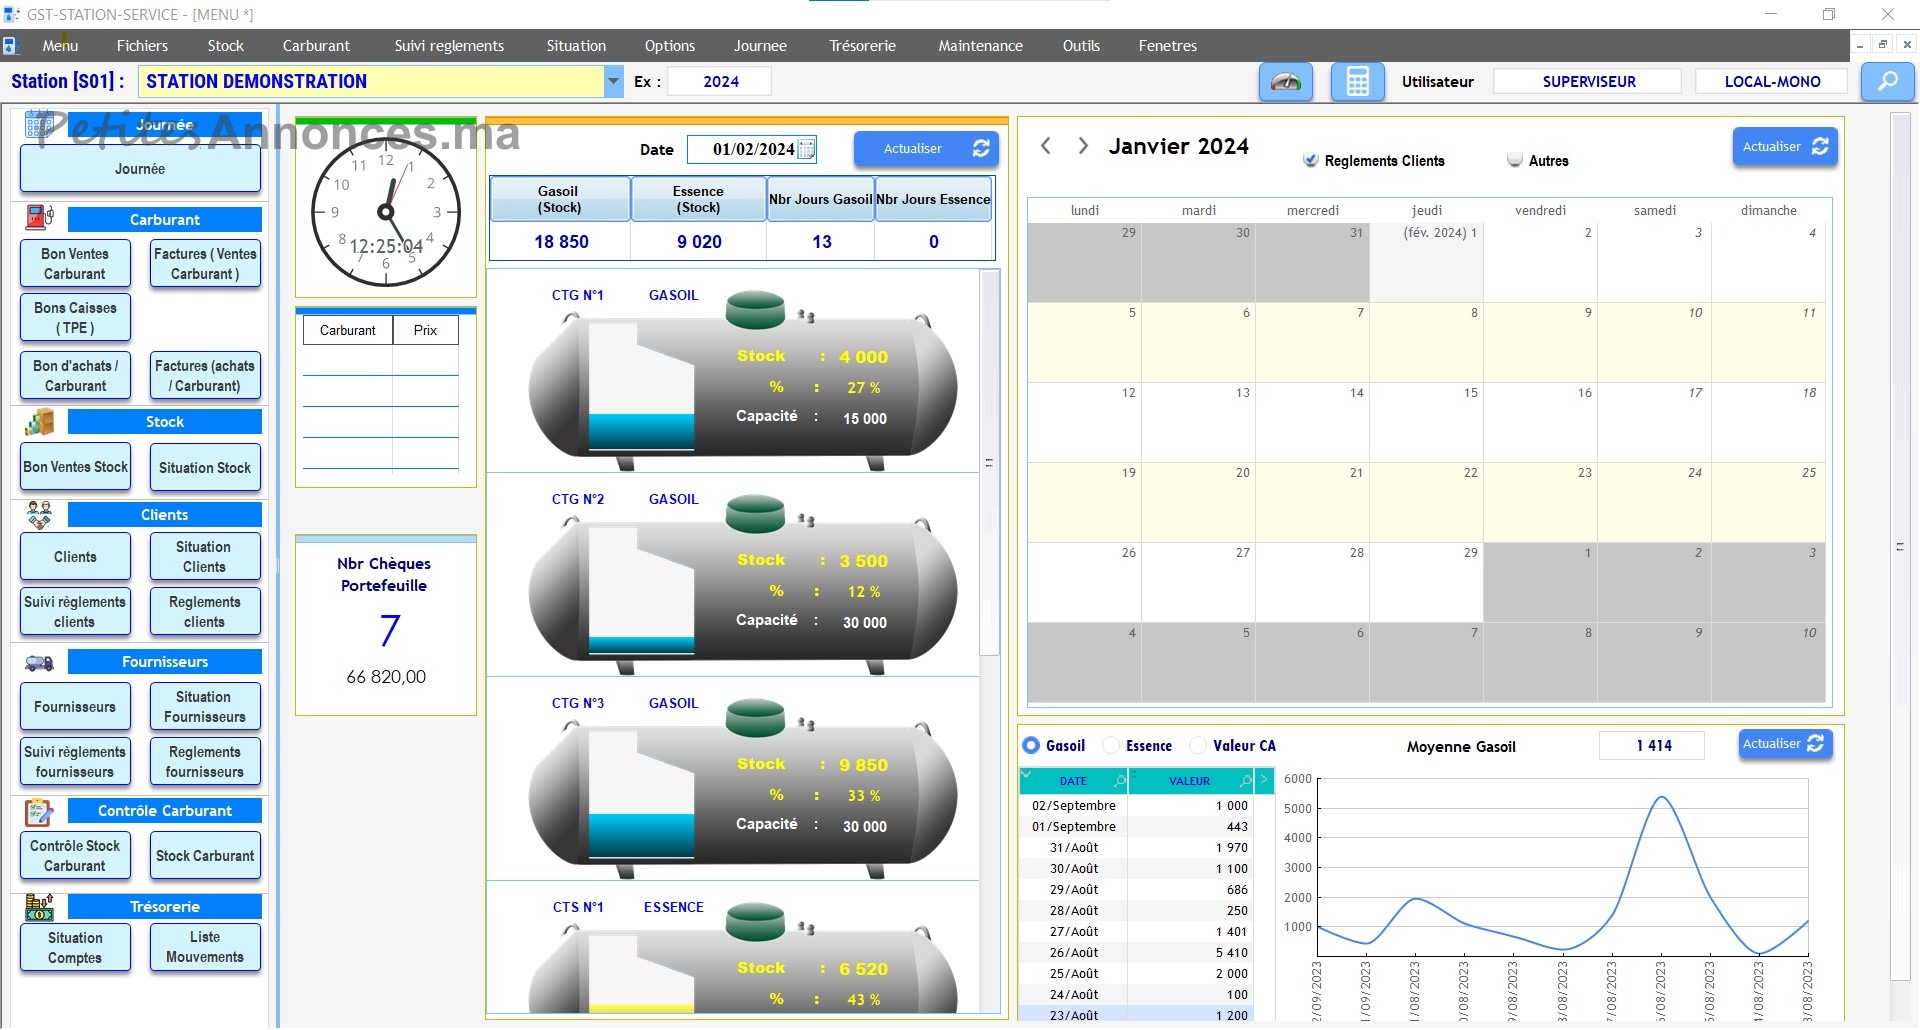This screenshot has height=1030, width=1920.
Task: Click the Stock boxes section icon
Action: pos(39,422)
